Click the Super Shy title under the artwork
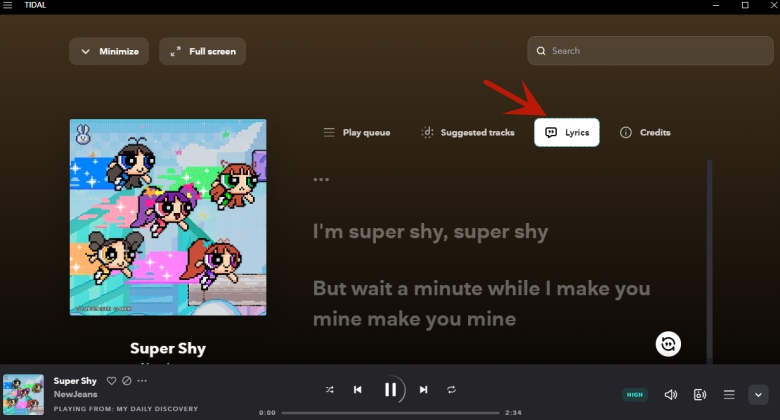The width and height of the screenshot is (780, 420). (x=168, y=349)
